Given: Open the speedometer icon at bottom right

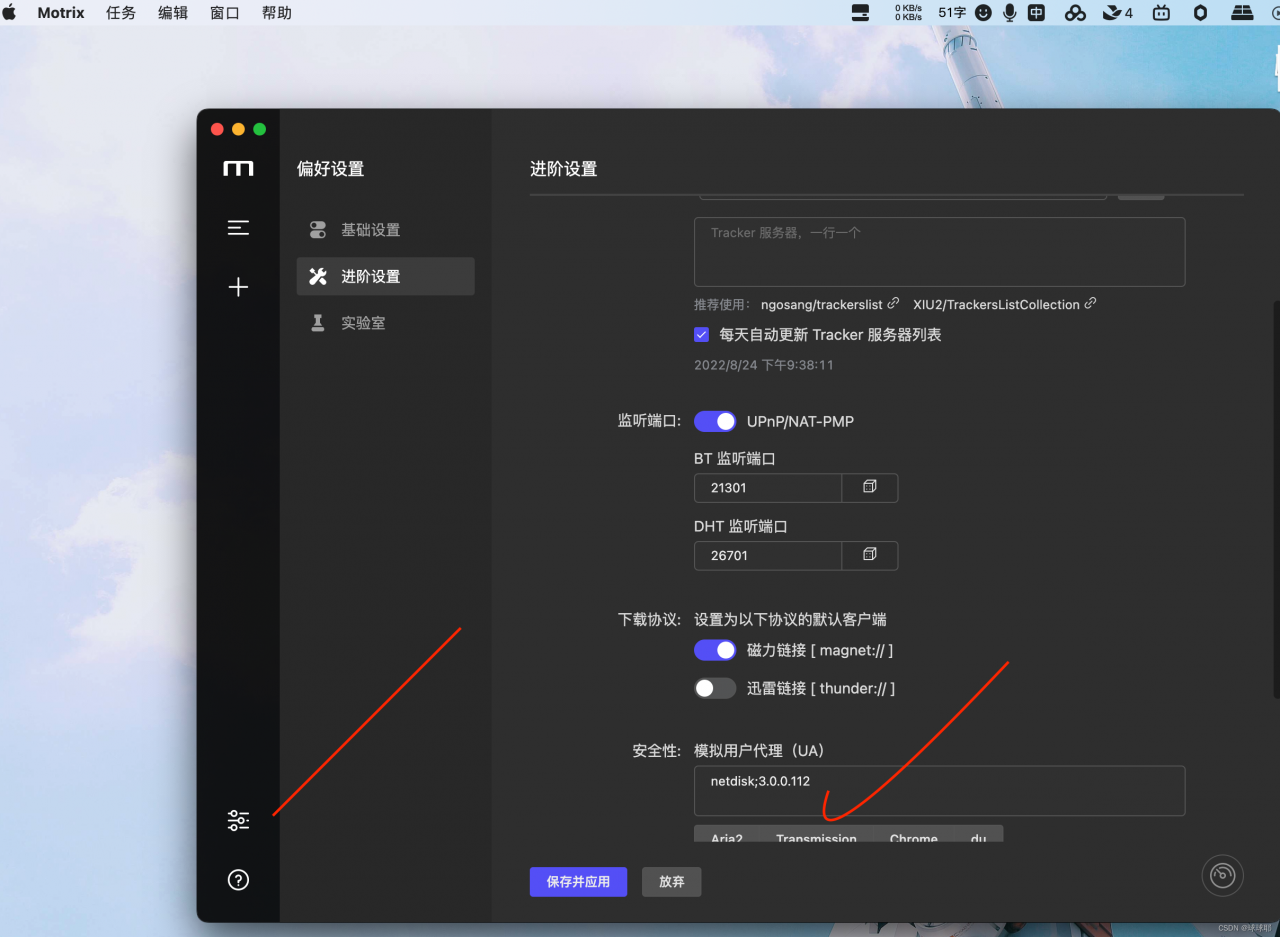Looking at the screenshot, I should tap(1223, 875).
